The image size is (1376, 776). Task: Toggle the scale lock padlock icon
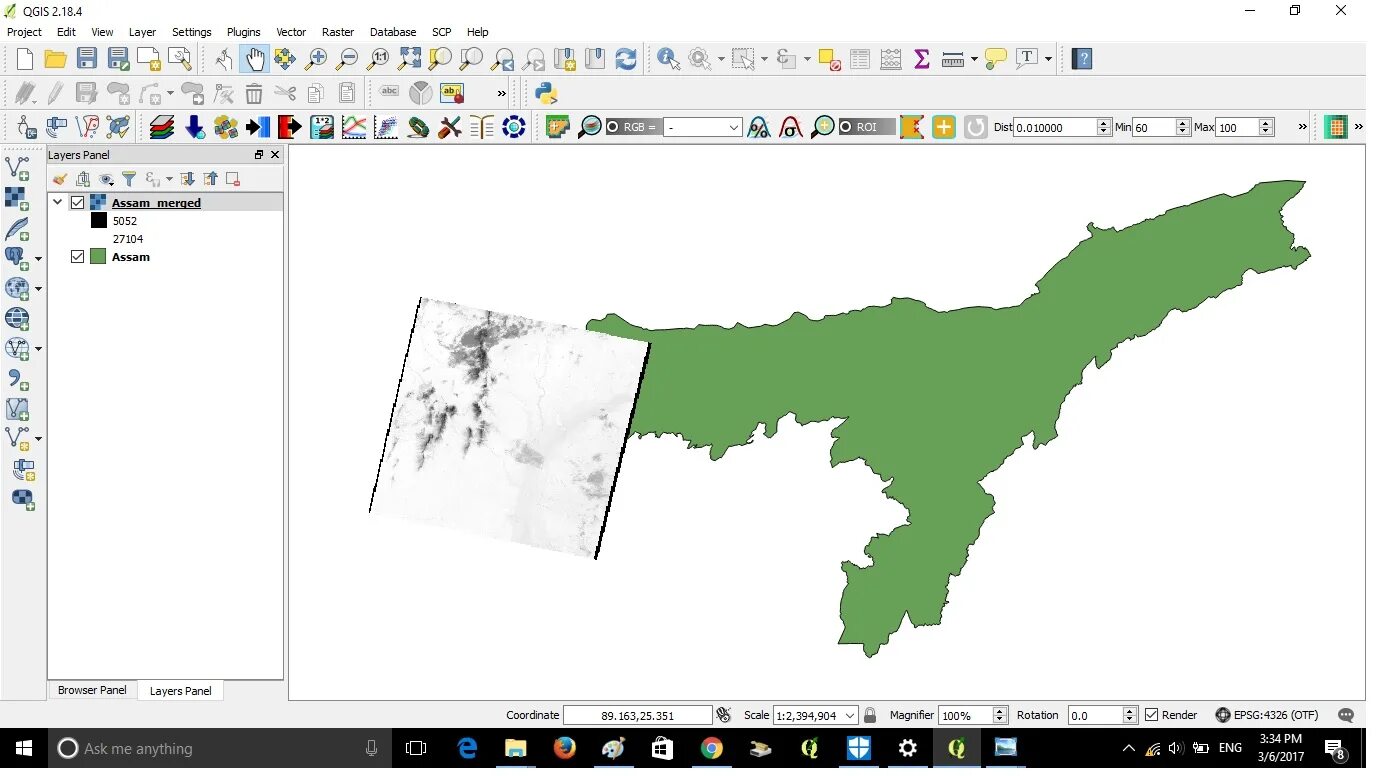pos(870,715)
